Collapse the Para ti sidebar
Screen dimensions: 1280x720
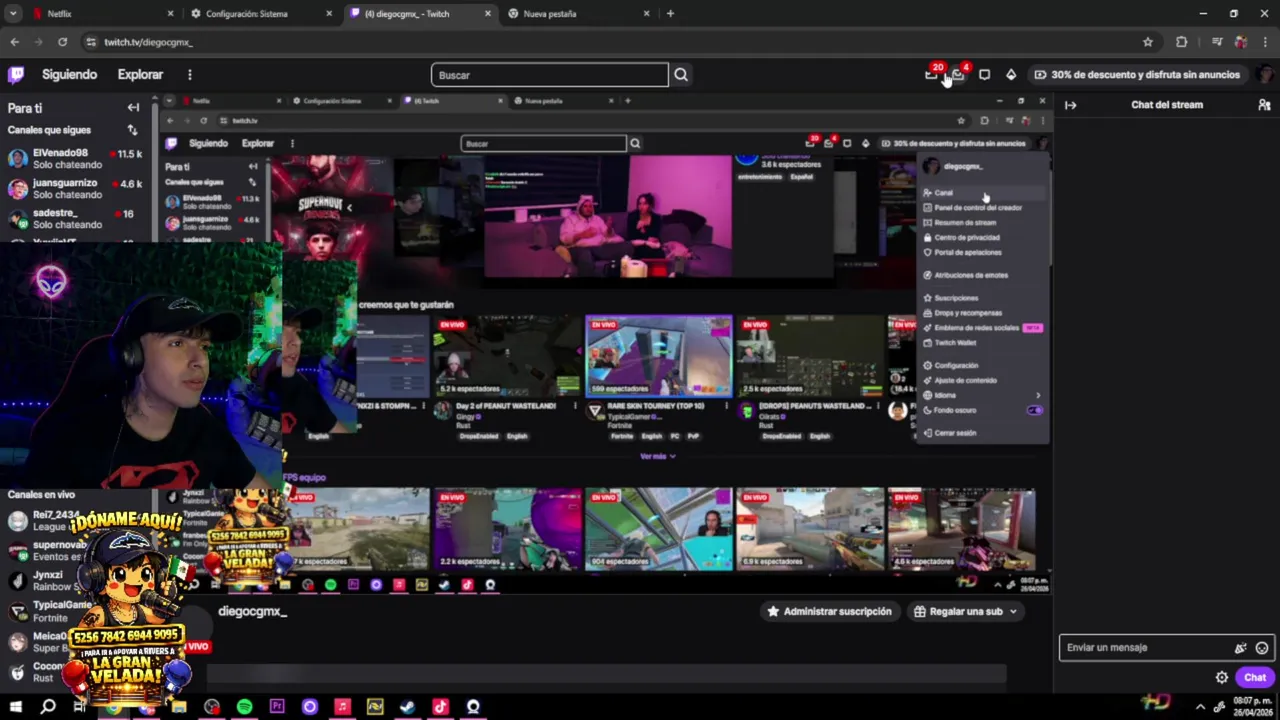tap(133, 108)
